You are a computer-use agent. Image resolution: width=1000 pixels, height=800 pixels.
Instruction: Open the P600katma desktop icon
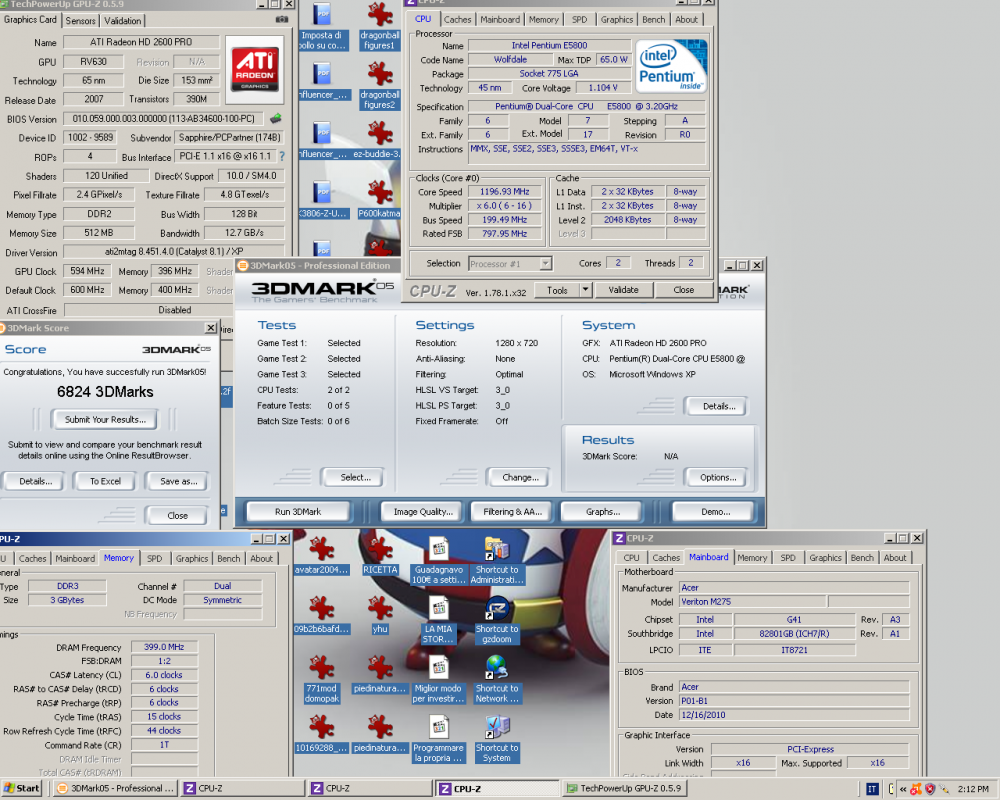(380, 190)
